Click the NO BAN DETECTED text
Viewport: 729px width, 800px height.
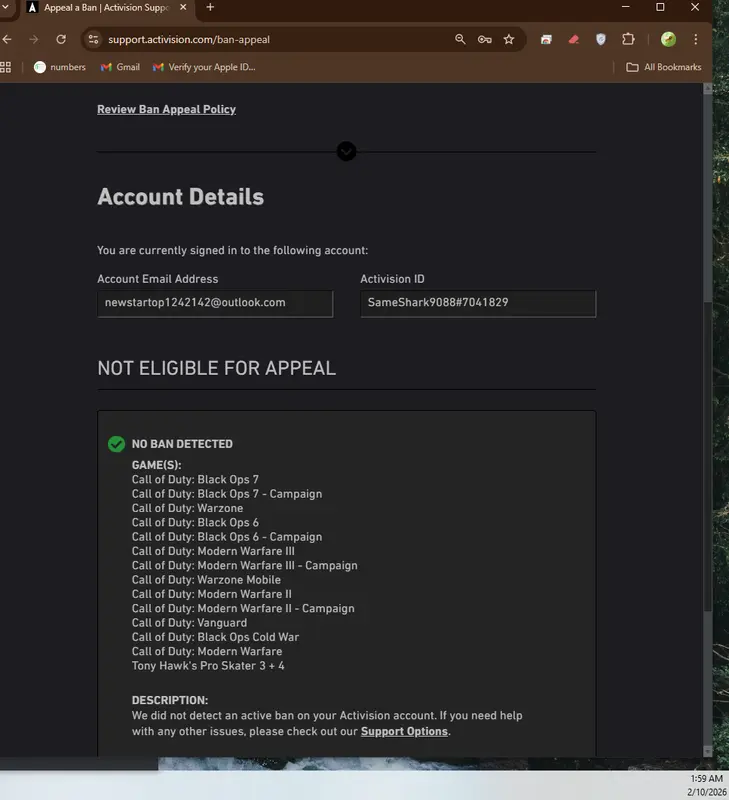tap(182, 444)
